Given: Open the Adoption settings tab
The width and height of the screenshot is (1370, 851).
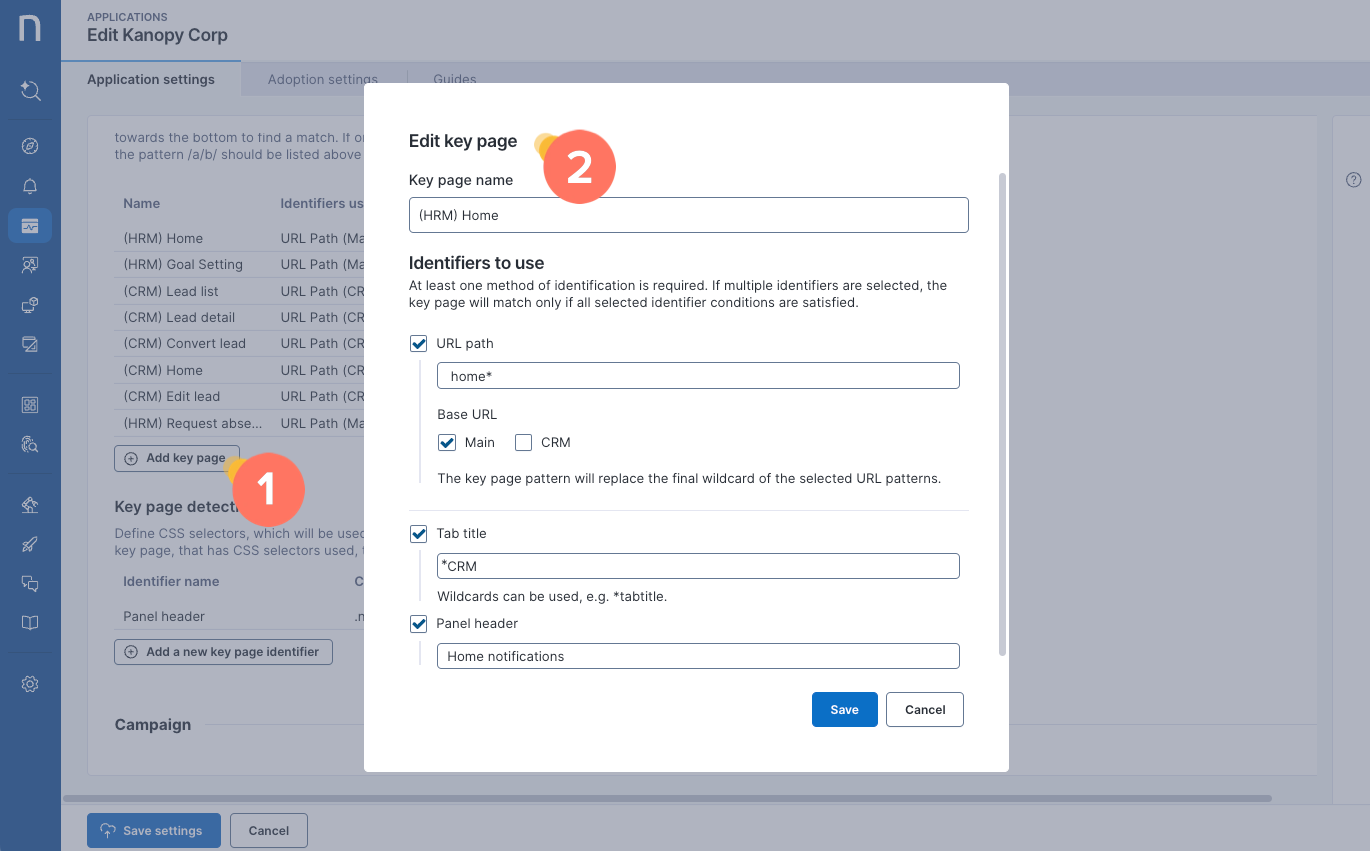Looking at the screenshot, I should [x=322, y=79].
